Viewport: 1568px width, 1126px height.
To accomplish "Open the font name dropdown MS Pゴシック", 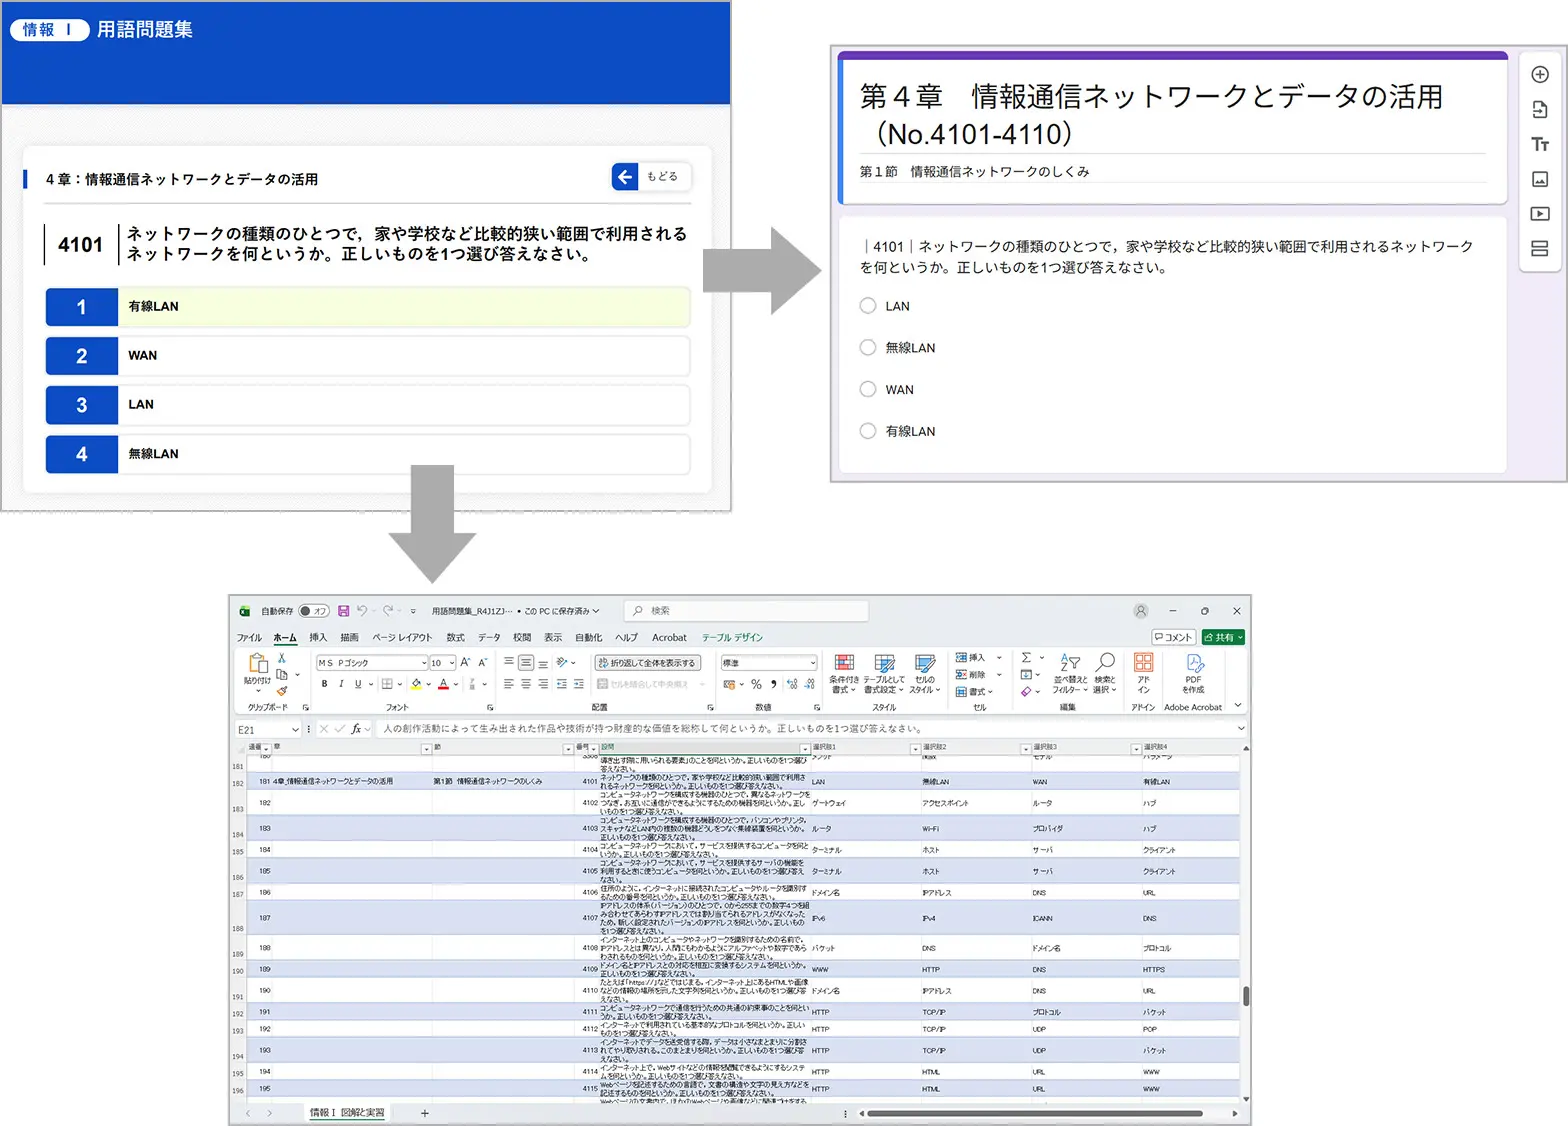I will point(423,663).
